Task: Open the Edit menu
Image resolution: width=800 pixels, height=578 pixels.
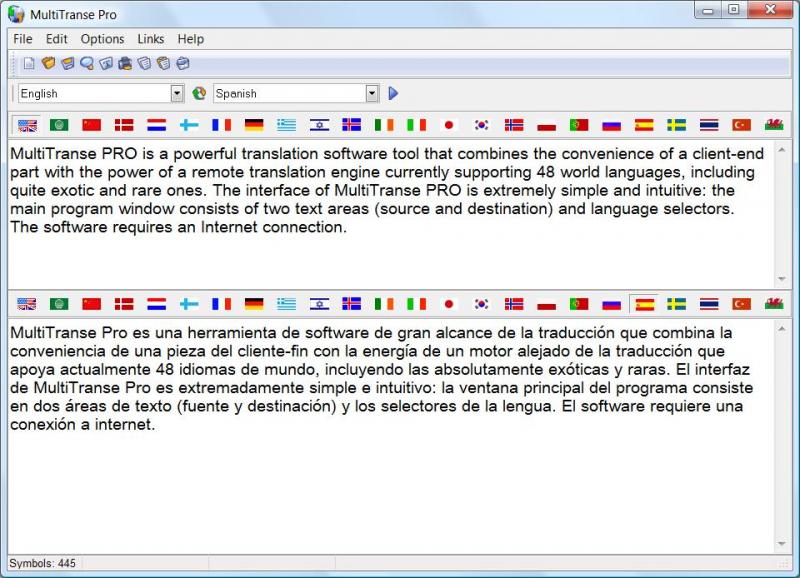Action: pyautogui.click(x=56, y=39)
